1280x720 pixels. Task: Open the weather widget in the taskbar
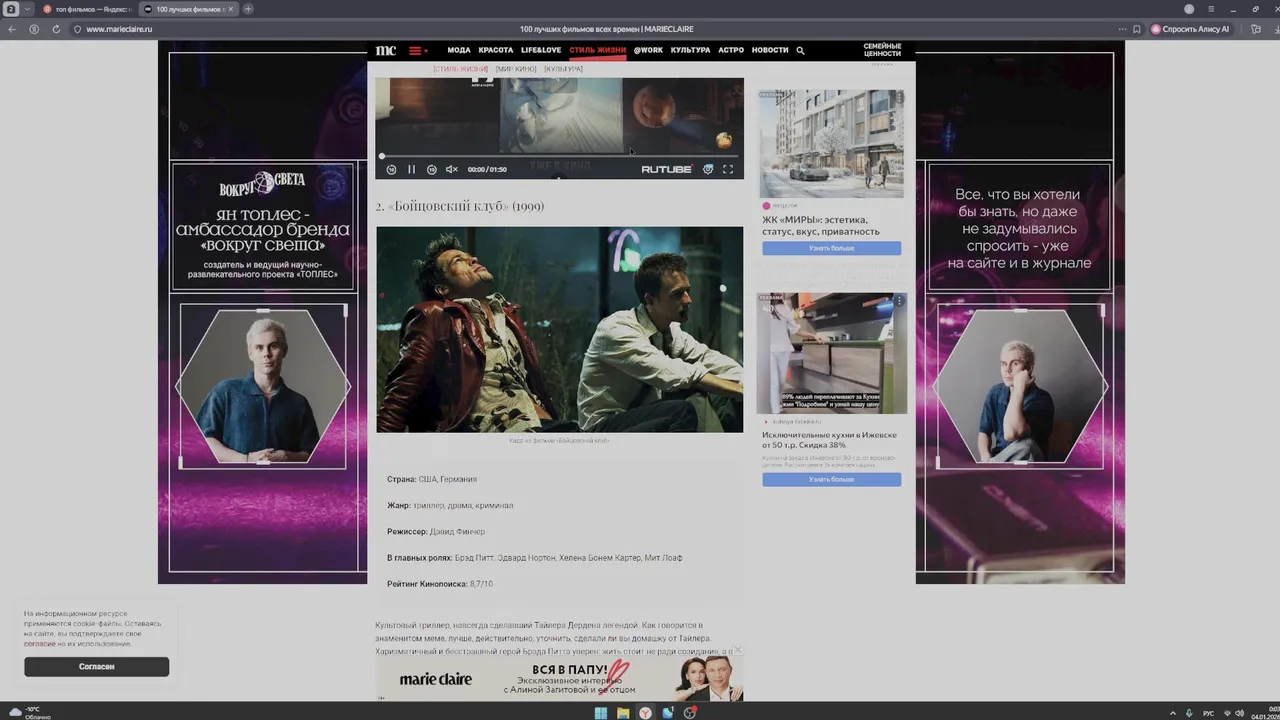(30, 712)
